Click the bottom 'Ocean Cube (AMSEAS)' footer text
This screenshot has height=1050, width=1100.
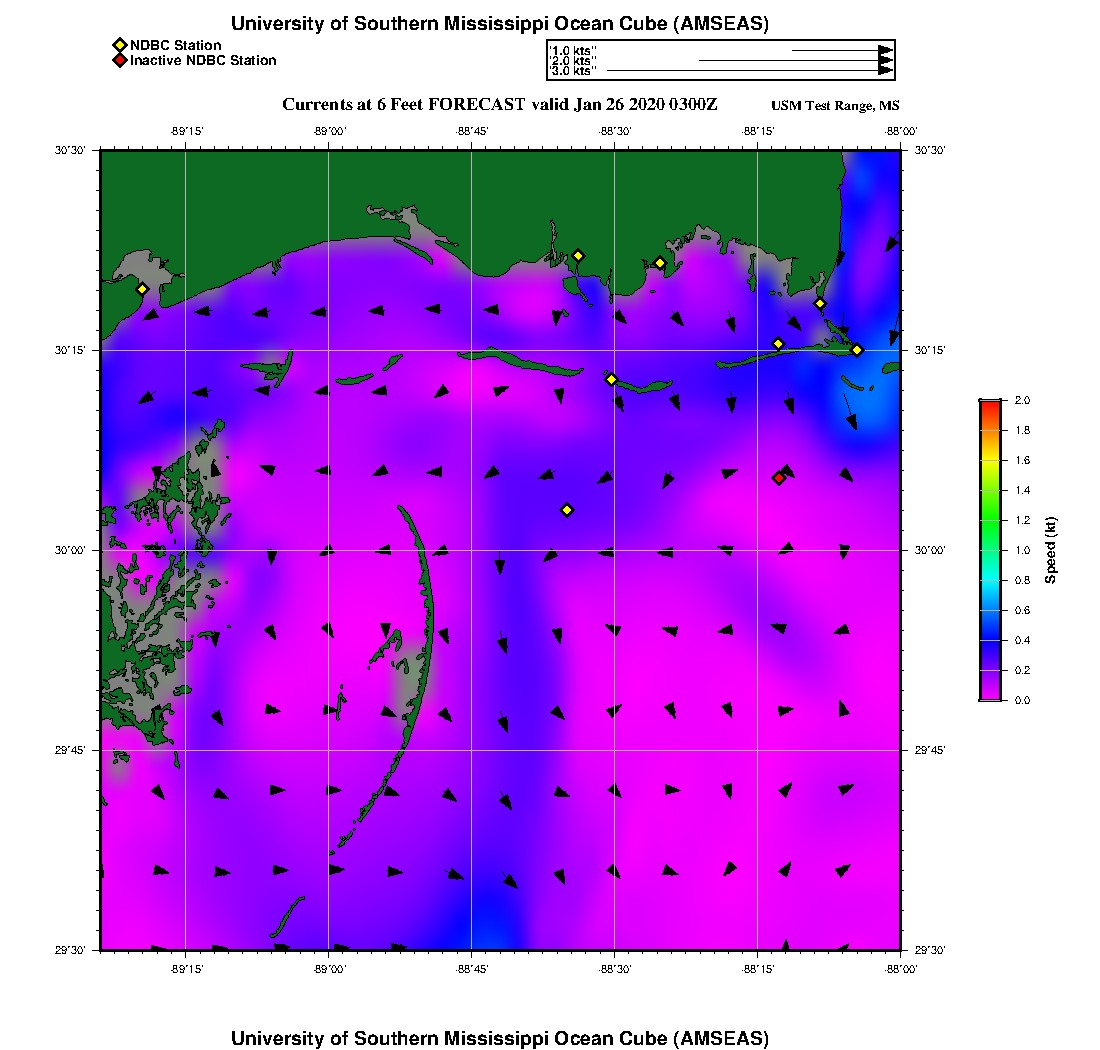(x=500, y=1037)
